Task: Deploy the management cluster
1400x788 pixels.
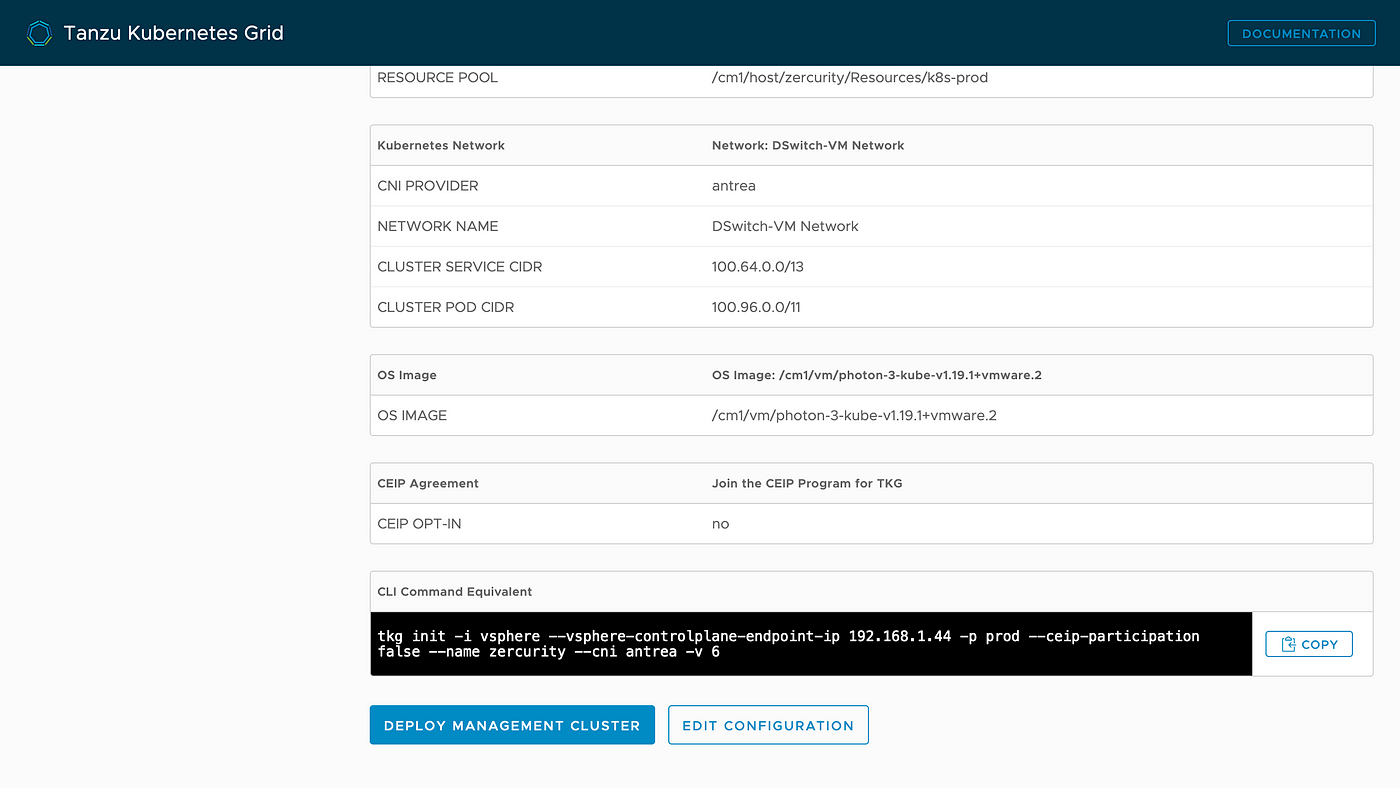Action: click(512, 725)
